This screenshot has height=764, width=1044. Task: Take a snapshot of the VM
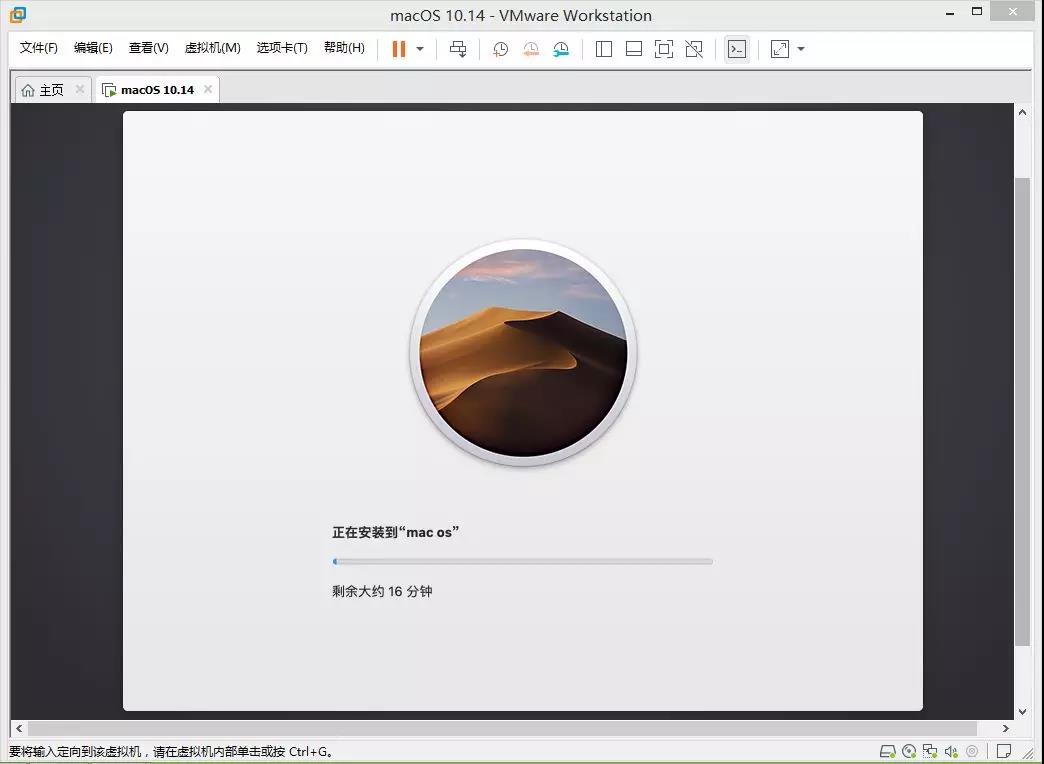coord(500,49)
